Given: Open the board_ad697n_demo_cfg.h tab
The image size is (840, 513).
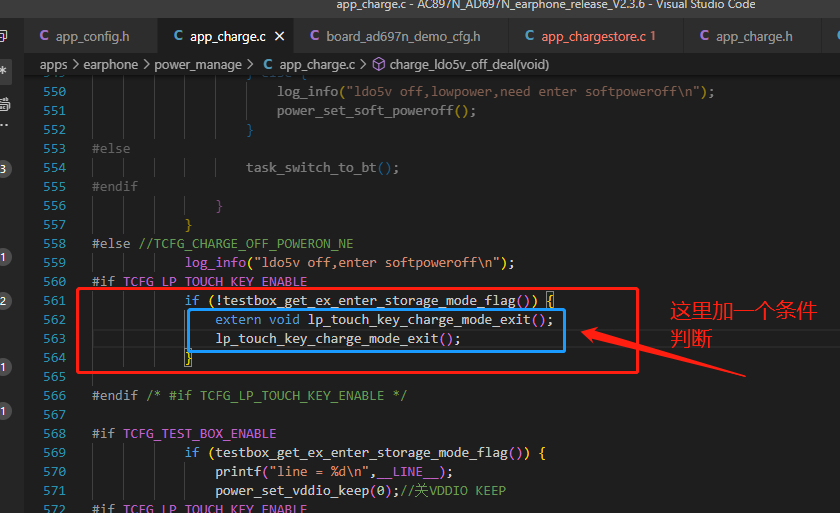Looking at the screenshot, I should coord(403,36).
